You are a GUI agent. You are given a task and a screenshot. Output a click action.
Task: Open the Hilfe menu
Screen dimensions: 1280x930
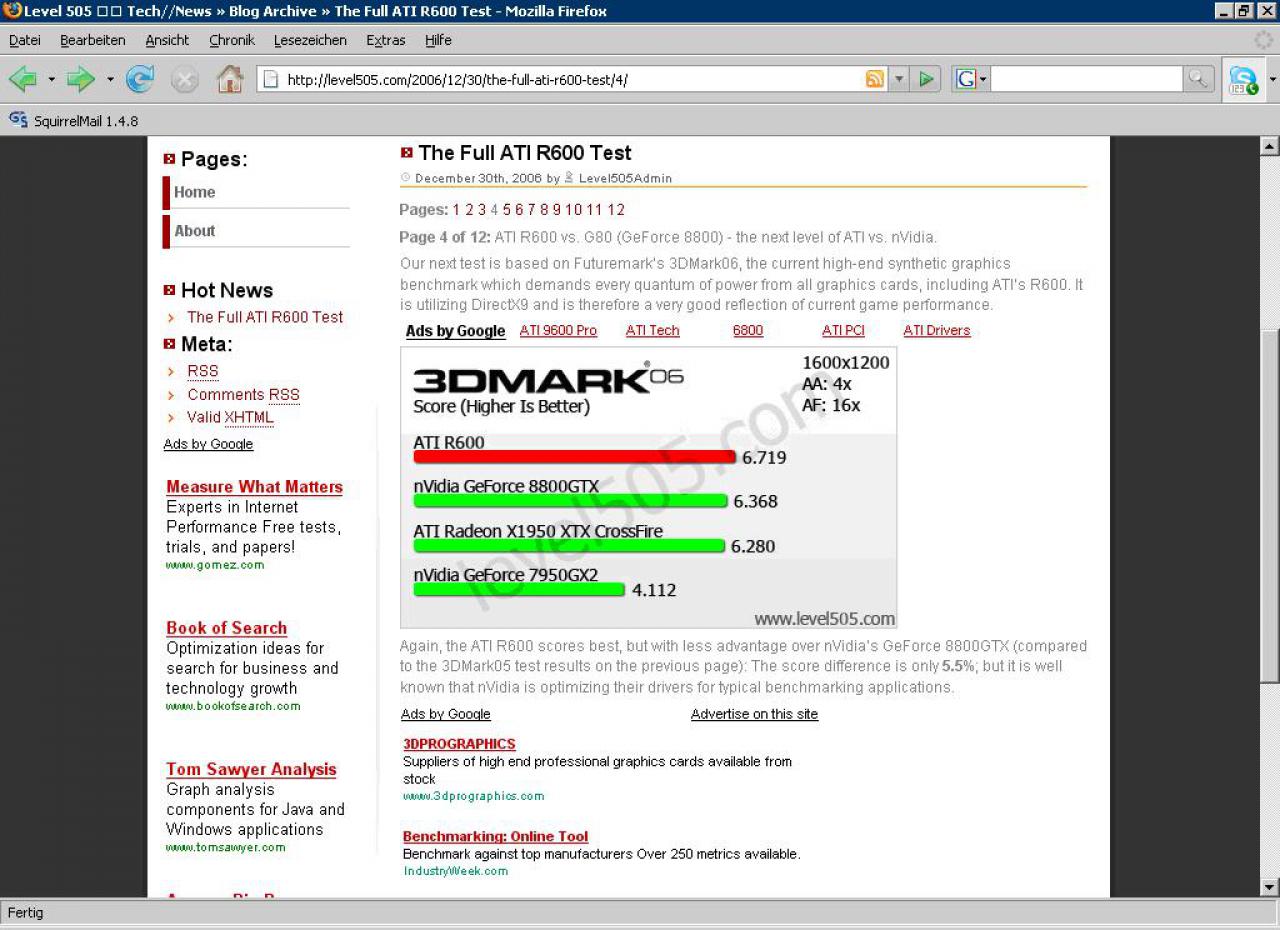click(438, 40)
